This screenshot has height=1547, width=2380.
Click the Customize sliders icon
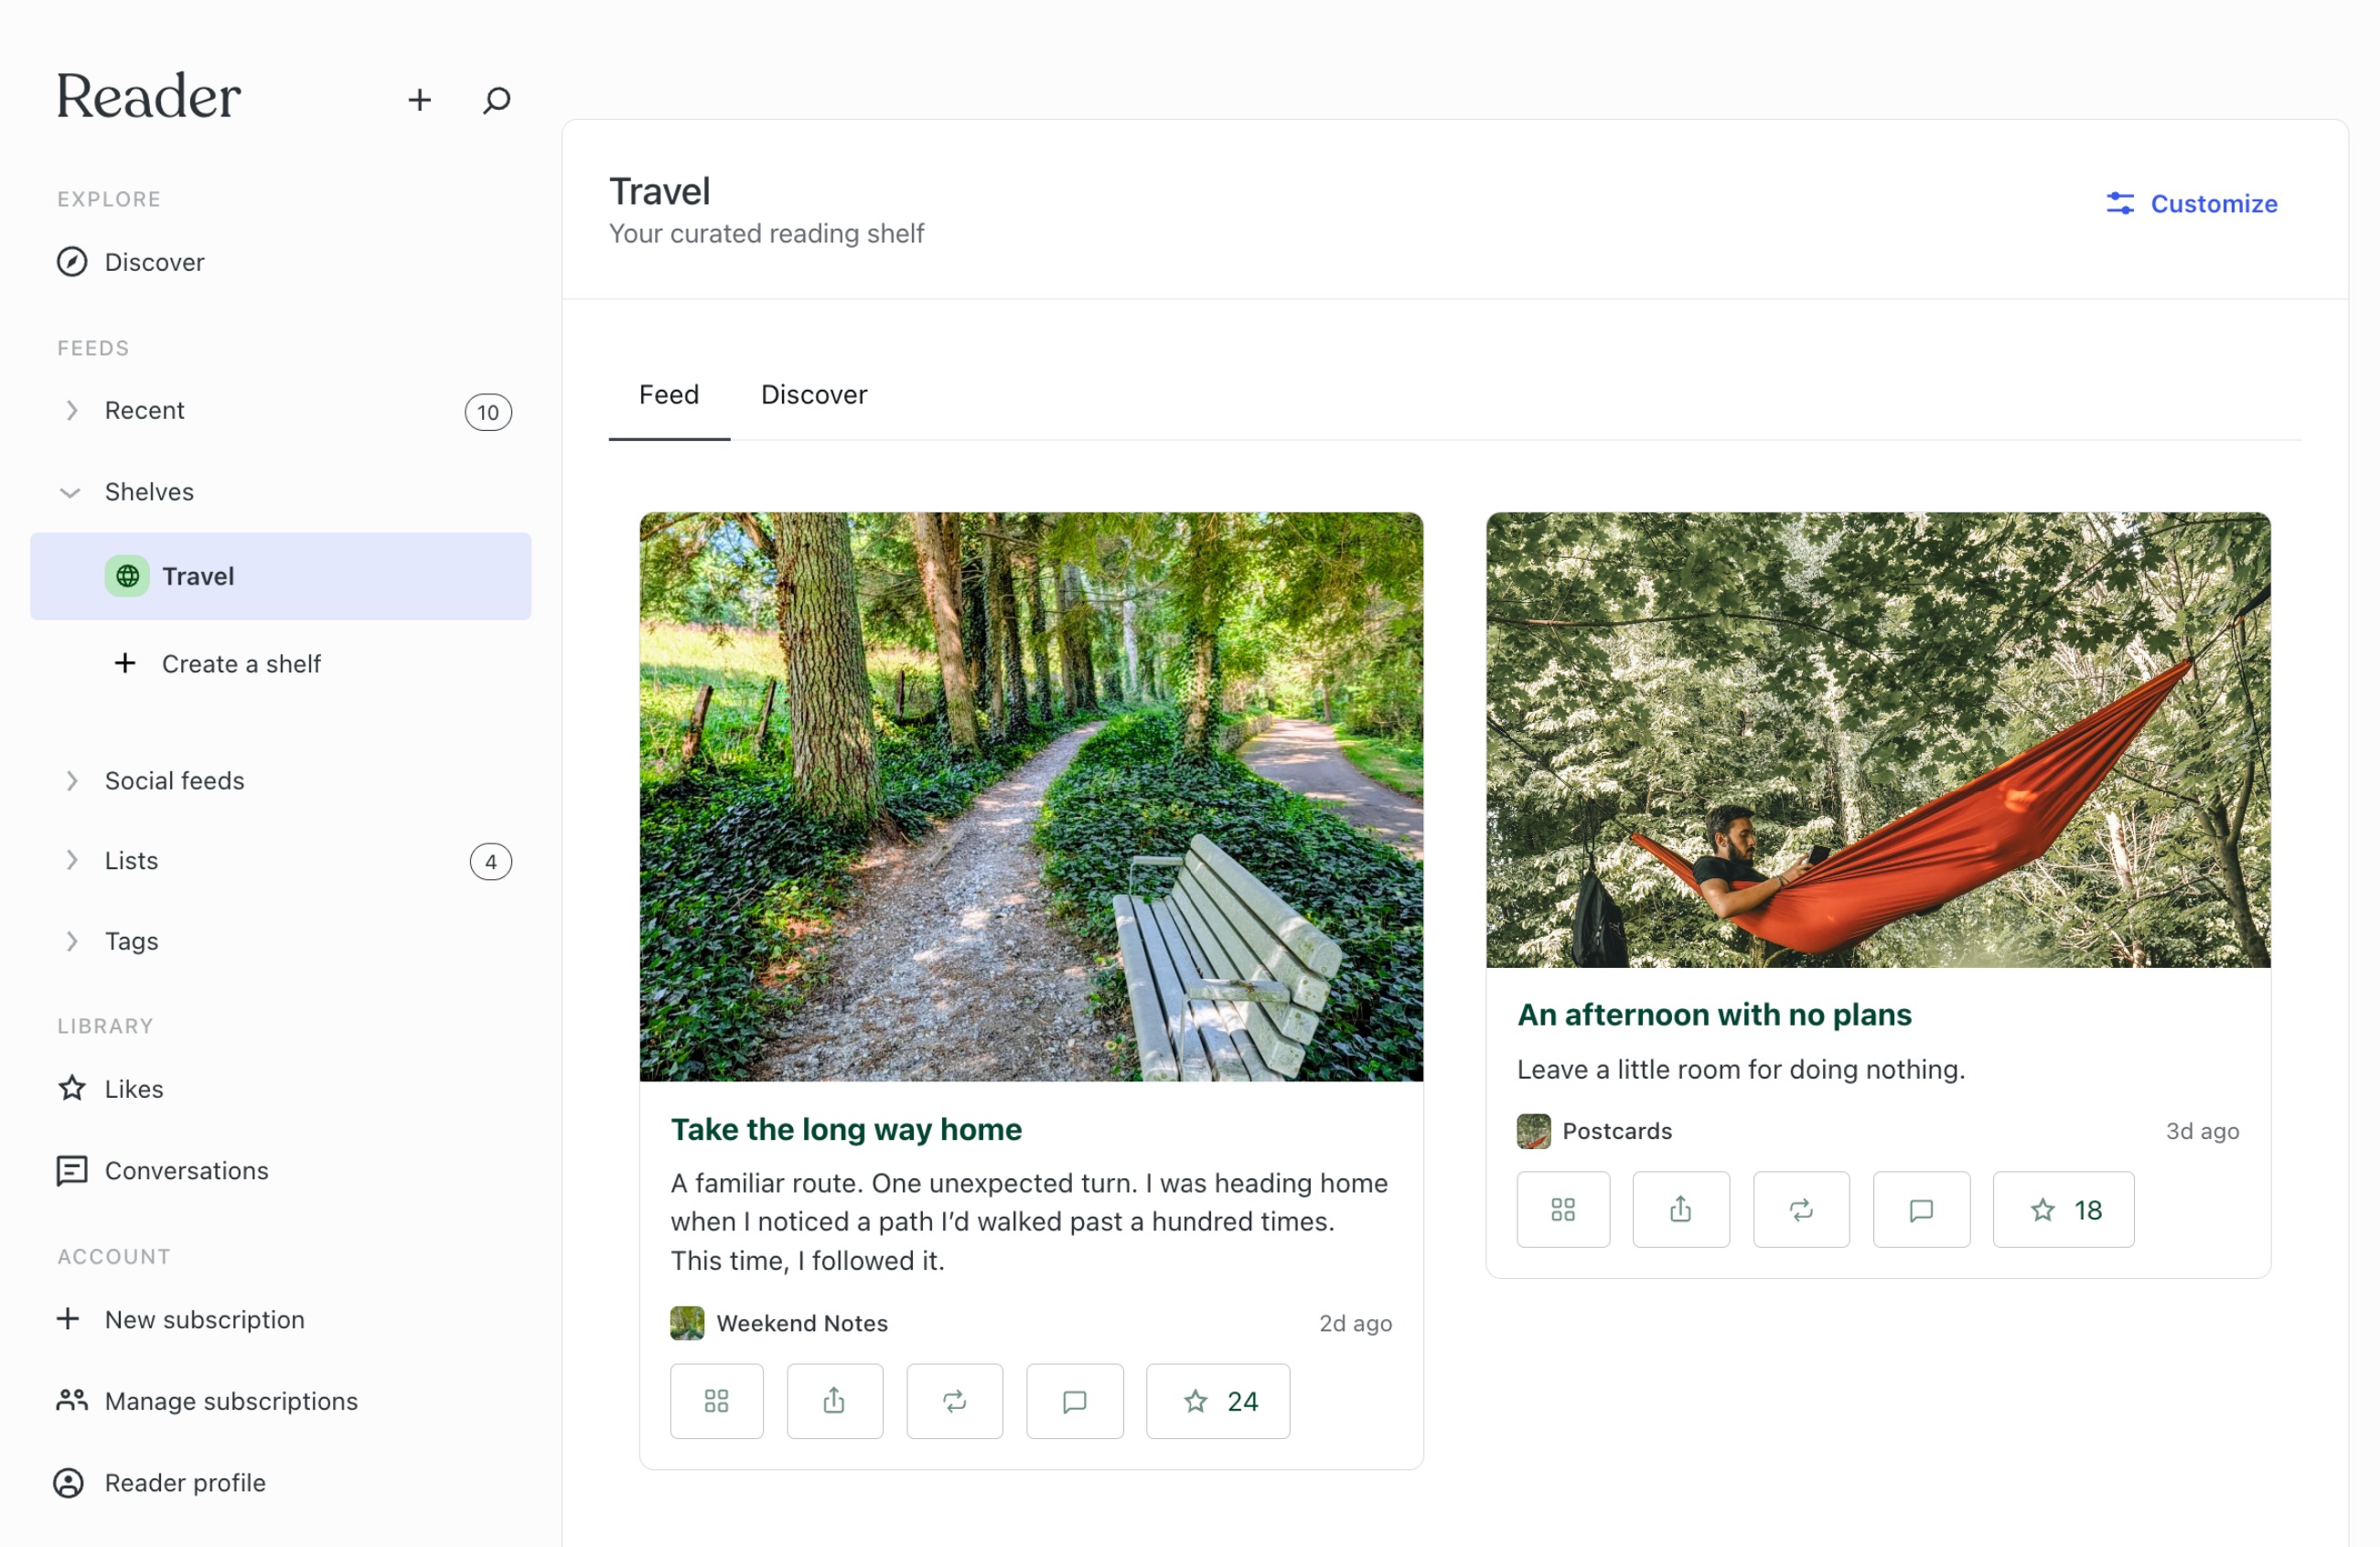[x=2120, y=203]
